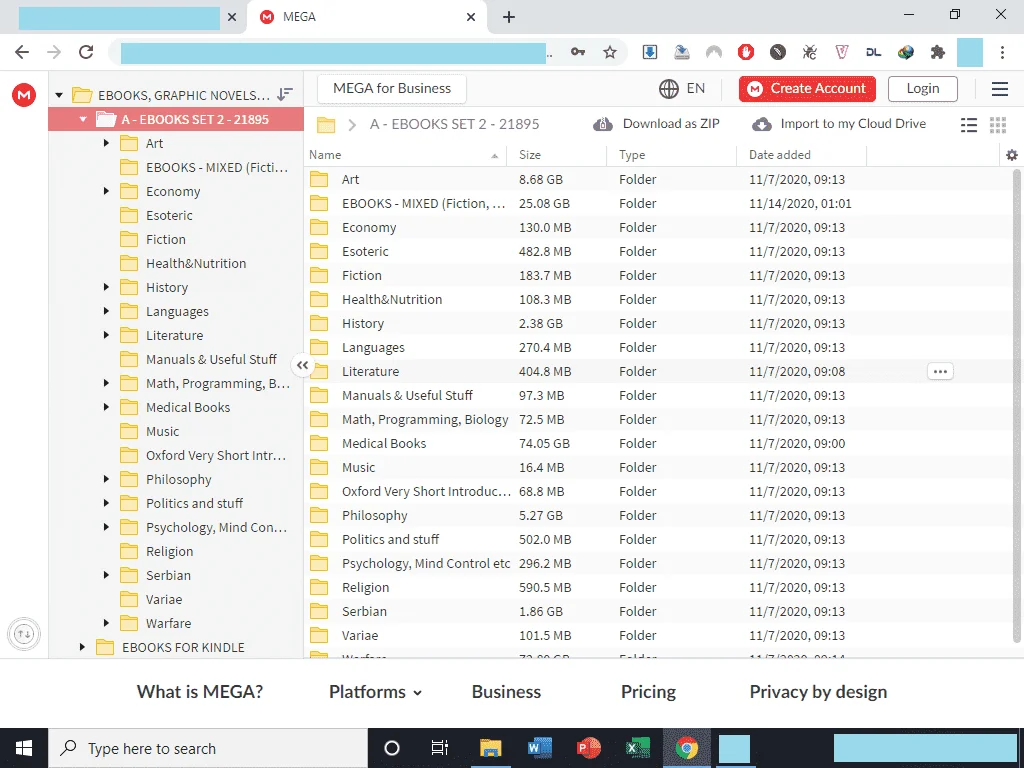
Task: Sort by the Date added column header
Action: 779,155
